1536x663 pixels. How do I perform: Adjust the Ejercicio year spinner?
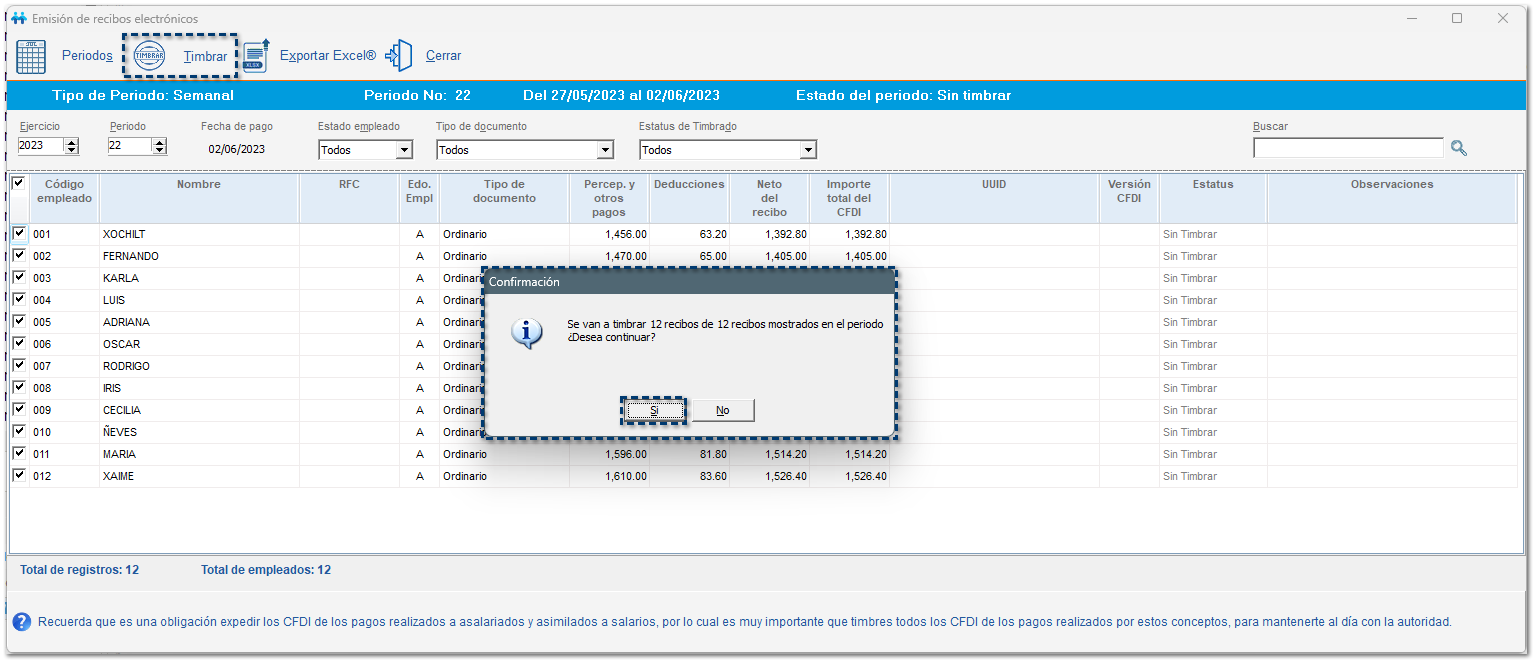pos(71,146)
